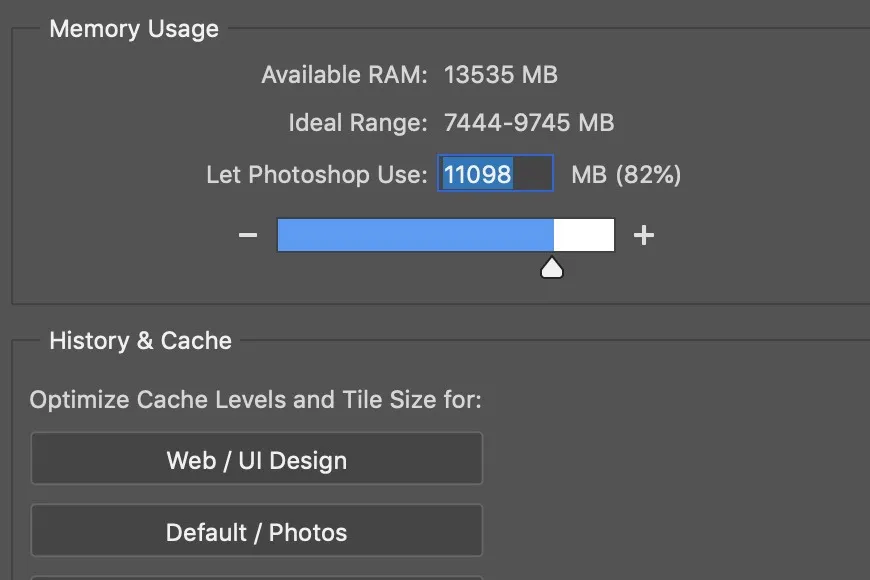Click the History & Cache section heading

coord(140,341)
